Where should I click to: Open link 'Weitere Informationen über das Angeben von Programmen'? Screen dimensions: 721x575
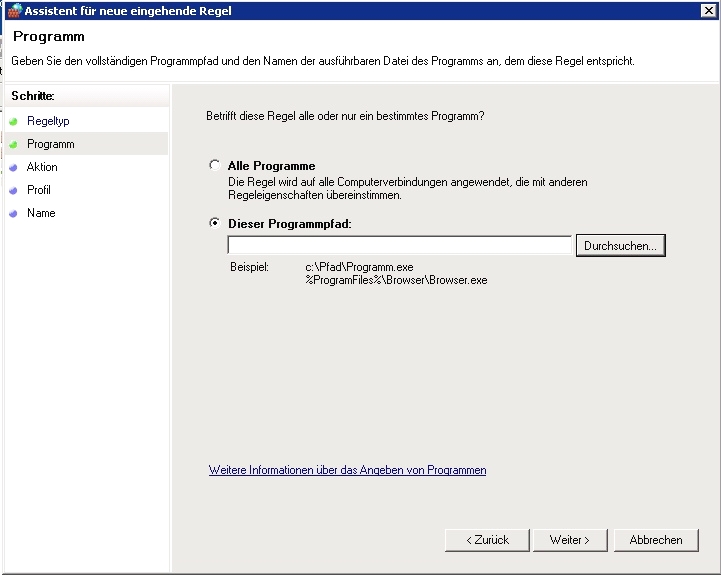347,470
